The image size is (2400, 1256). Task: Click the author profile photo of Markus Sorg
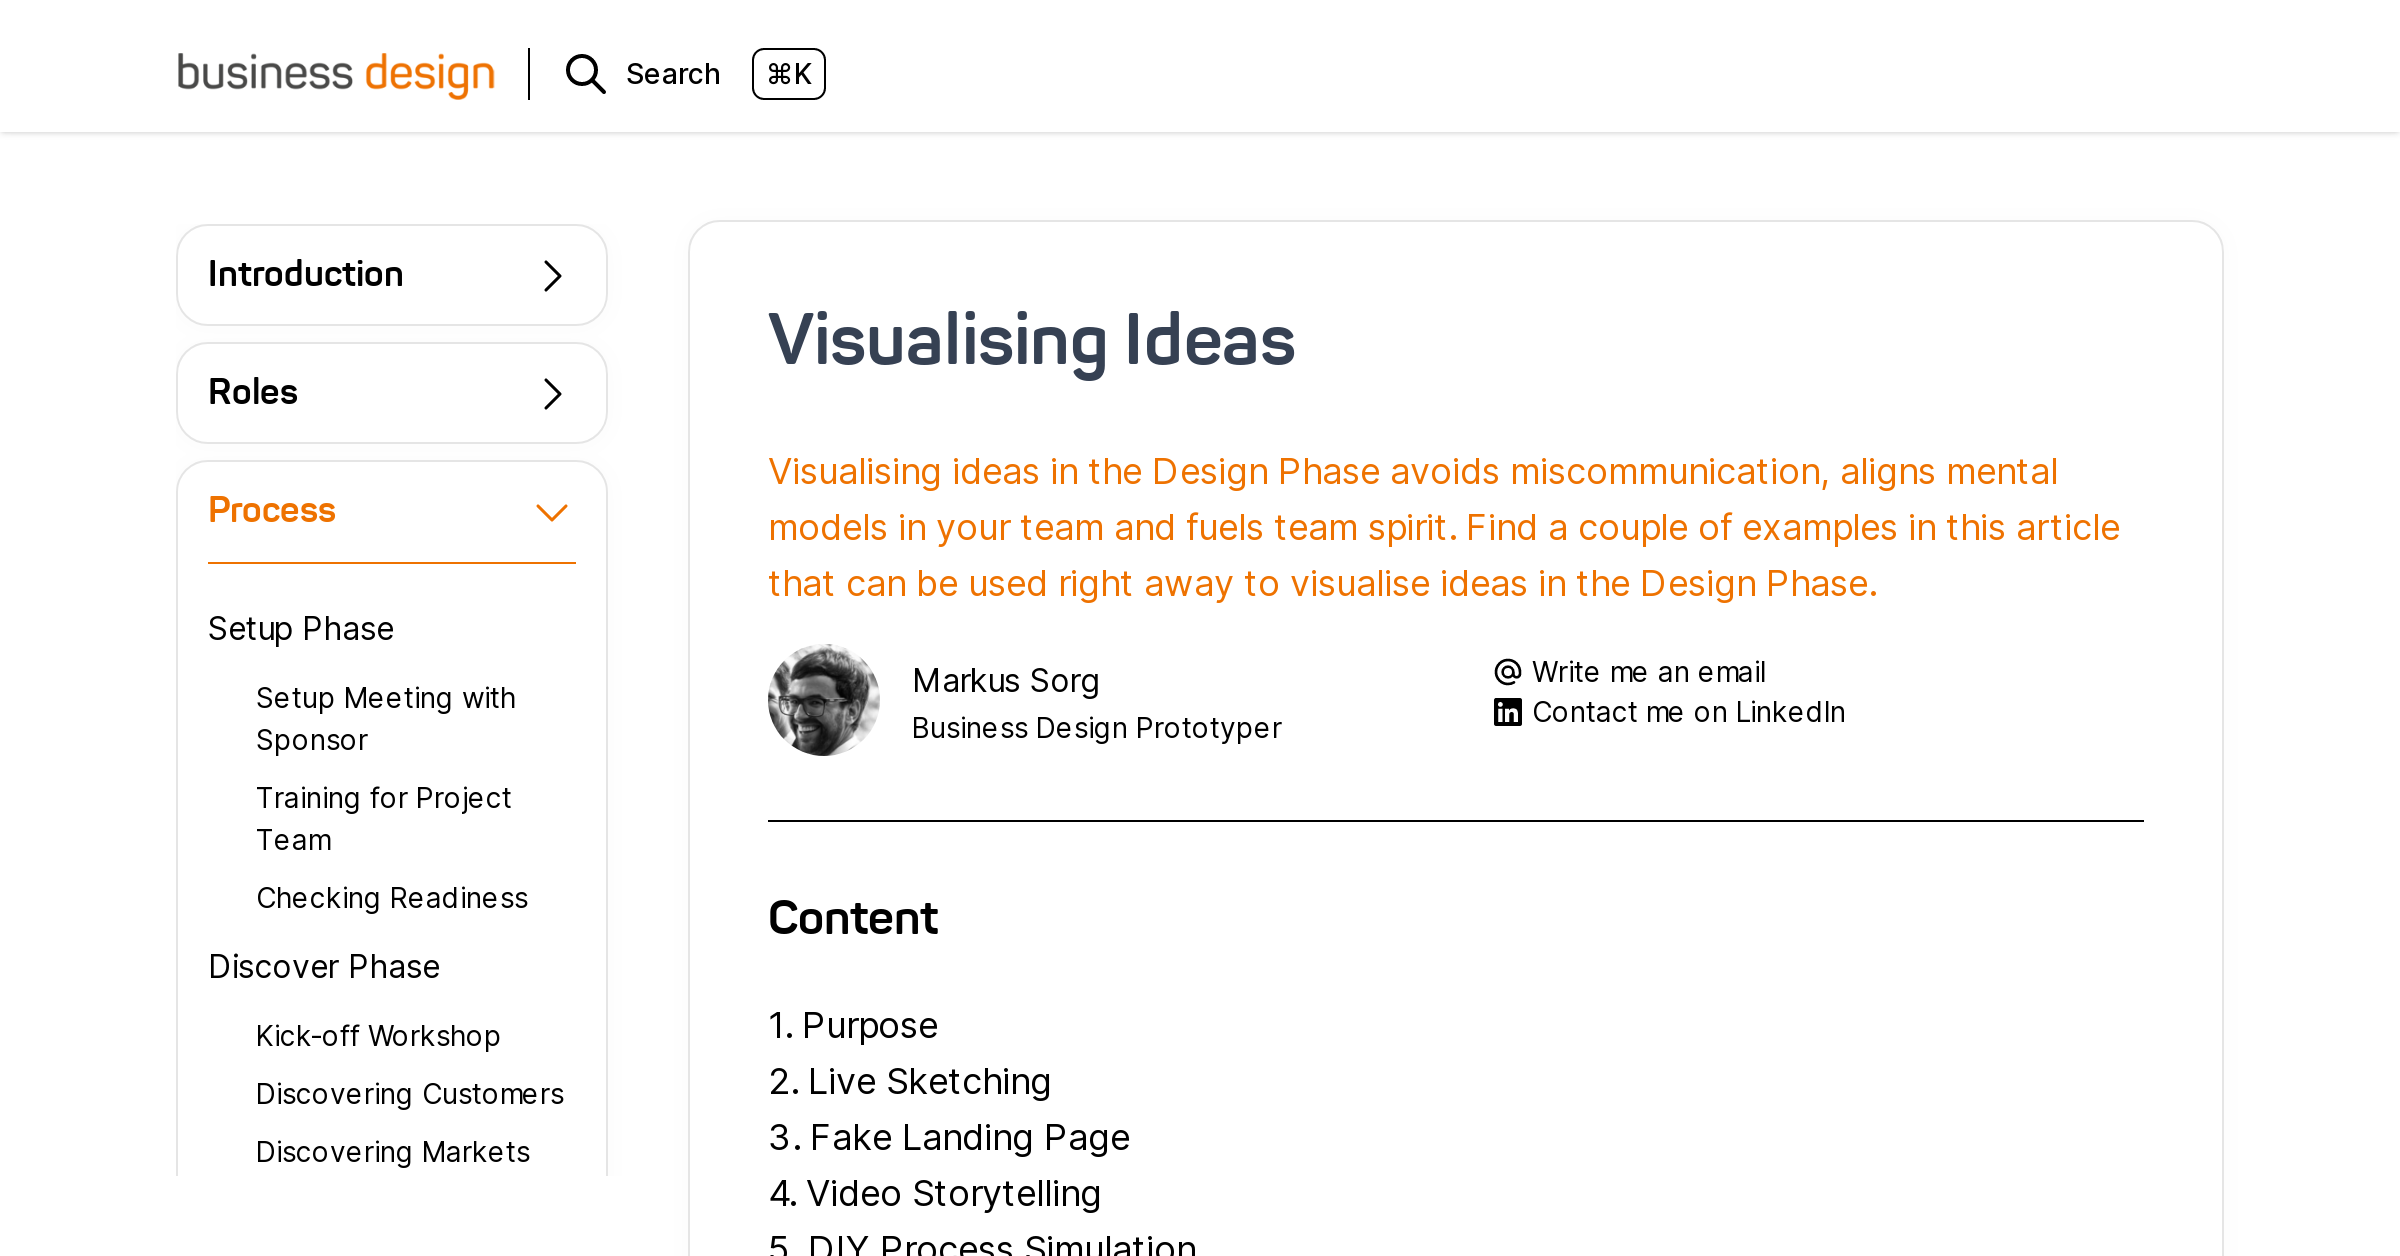[824, 699]
